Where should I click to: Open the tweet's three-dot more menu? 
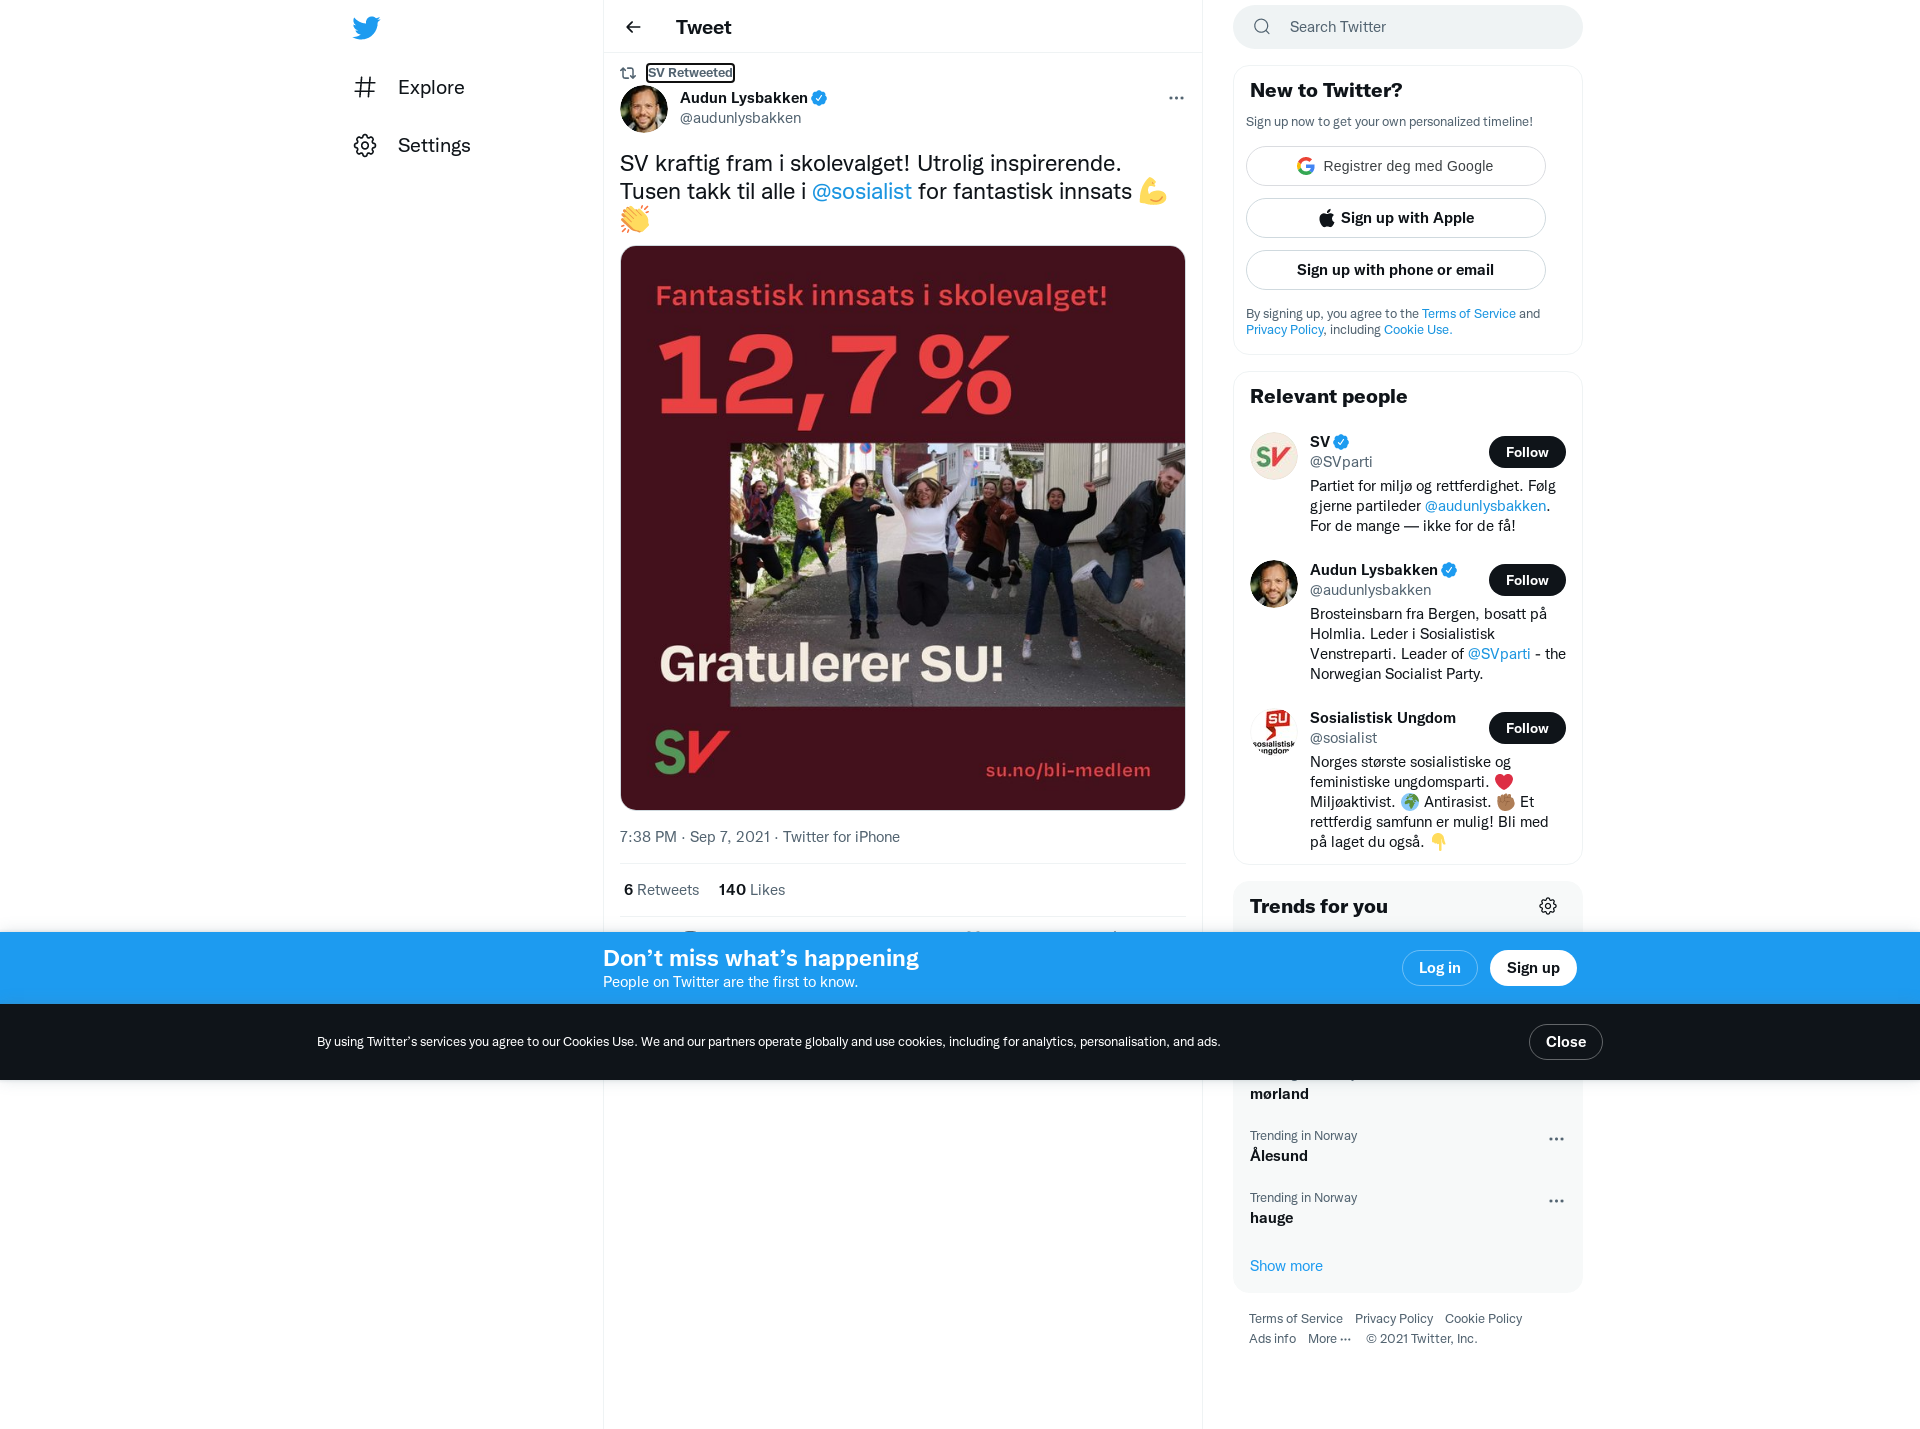pyautogui.click(x=1176, y=98)
